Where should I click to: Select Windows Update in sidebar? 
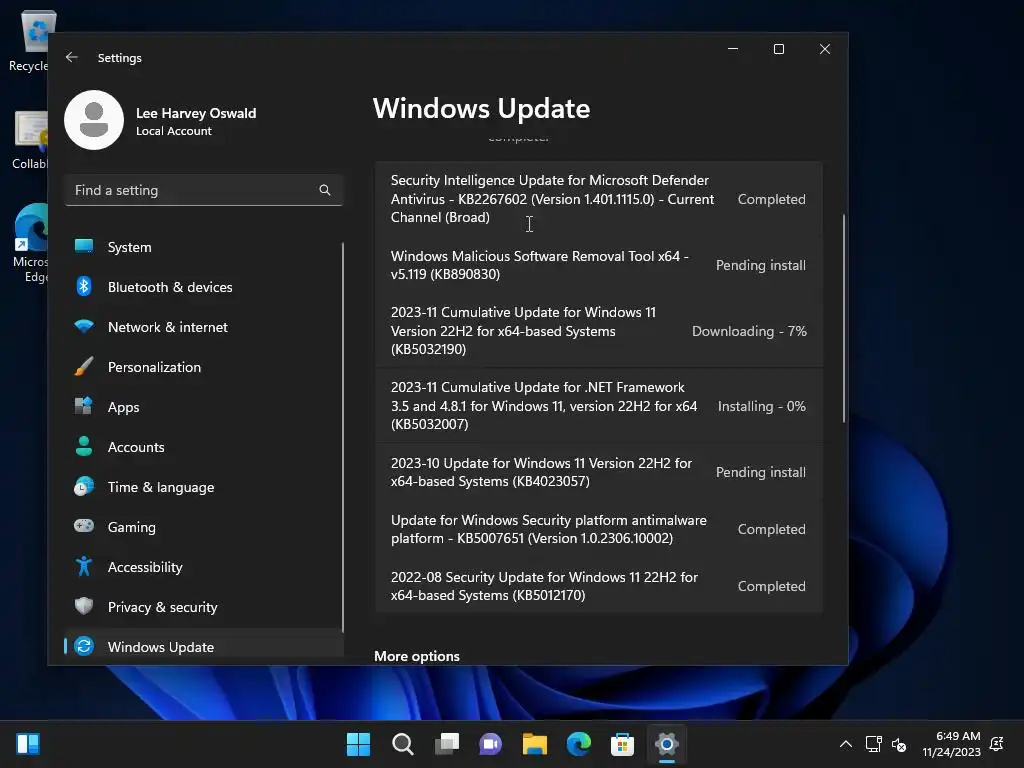[203, 647]
